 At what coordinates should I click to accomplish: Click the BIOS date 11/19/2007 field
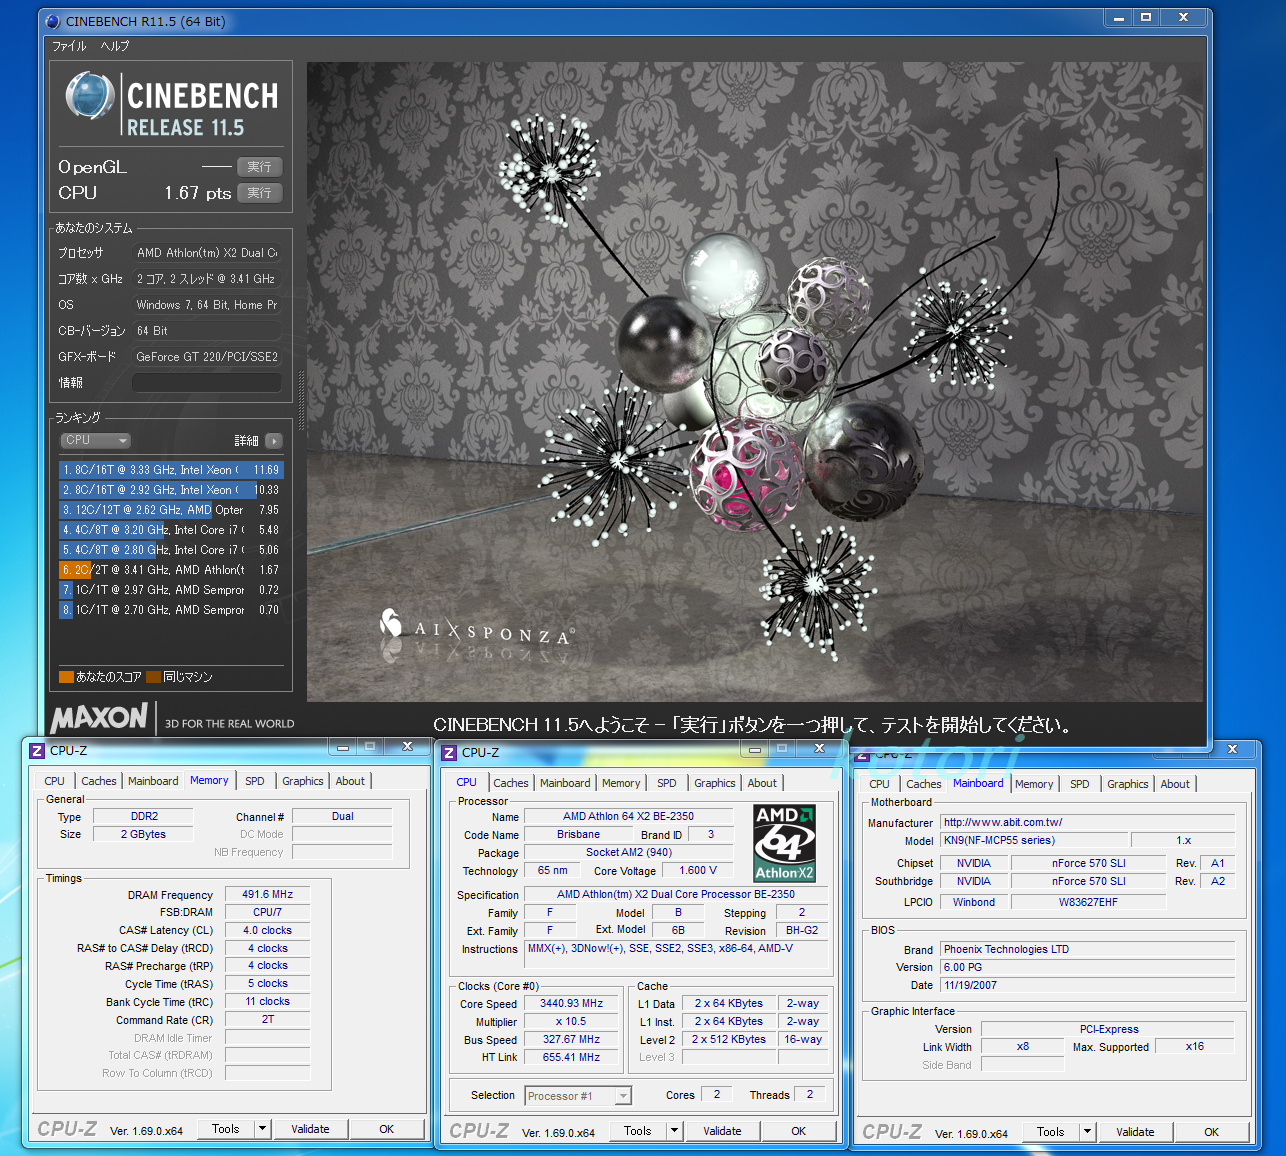[1088, 985]
